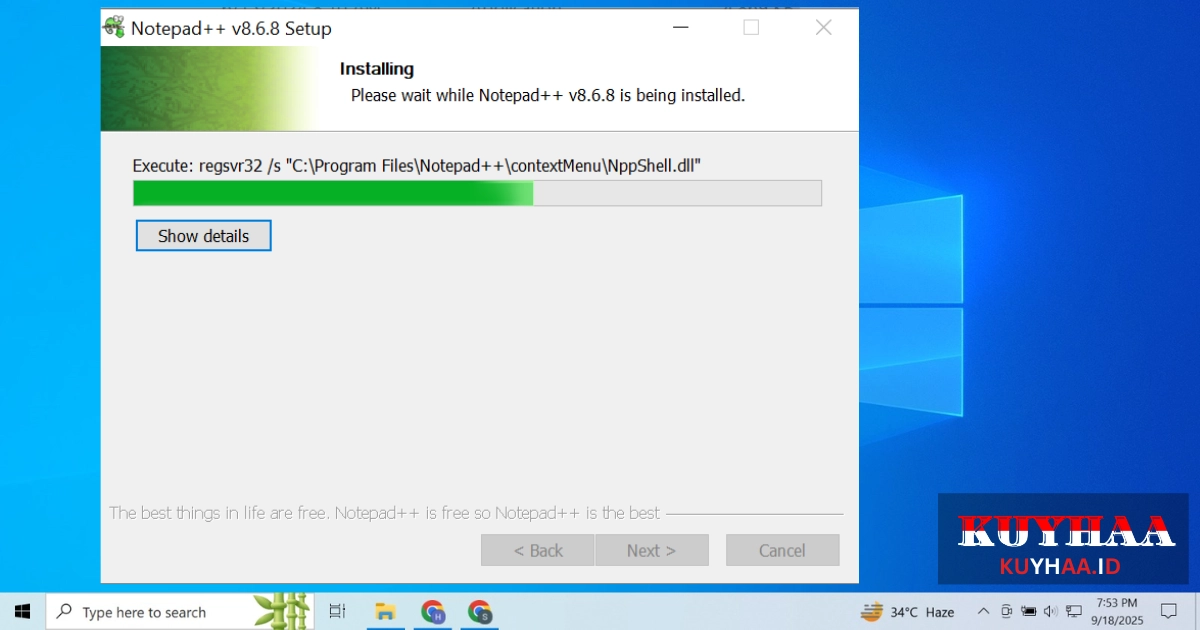
Task: Open the first Chrome profile taskbar icon
Action: [x=432, y=611]
